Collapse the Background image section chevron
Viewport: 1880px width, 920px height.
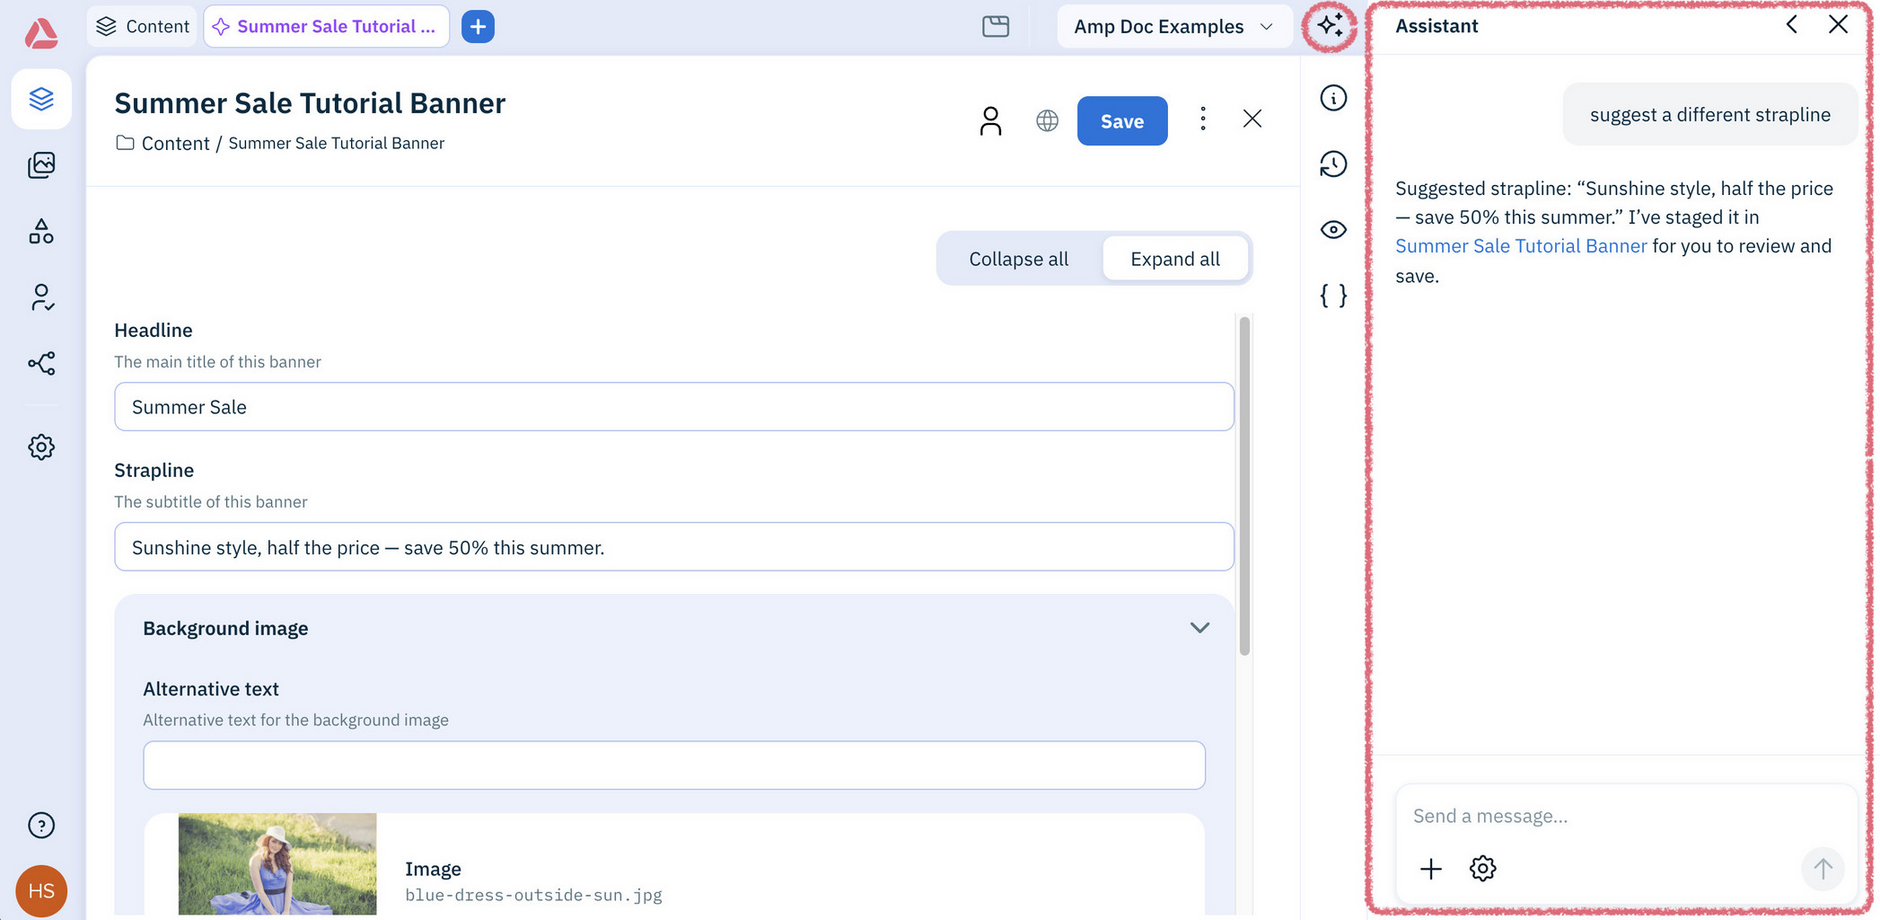point(1200,628)
